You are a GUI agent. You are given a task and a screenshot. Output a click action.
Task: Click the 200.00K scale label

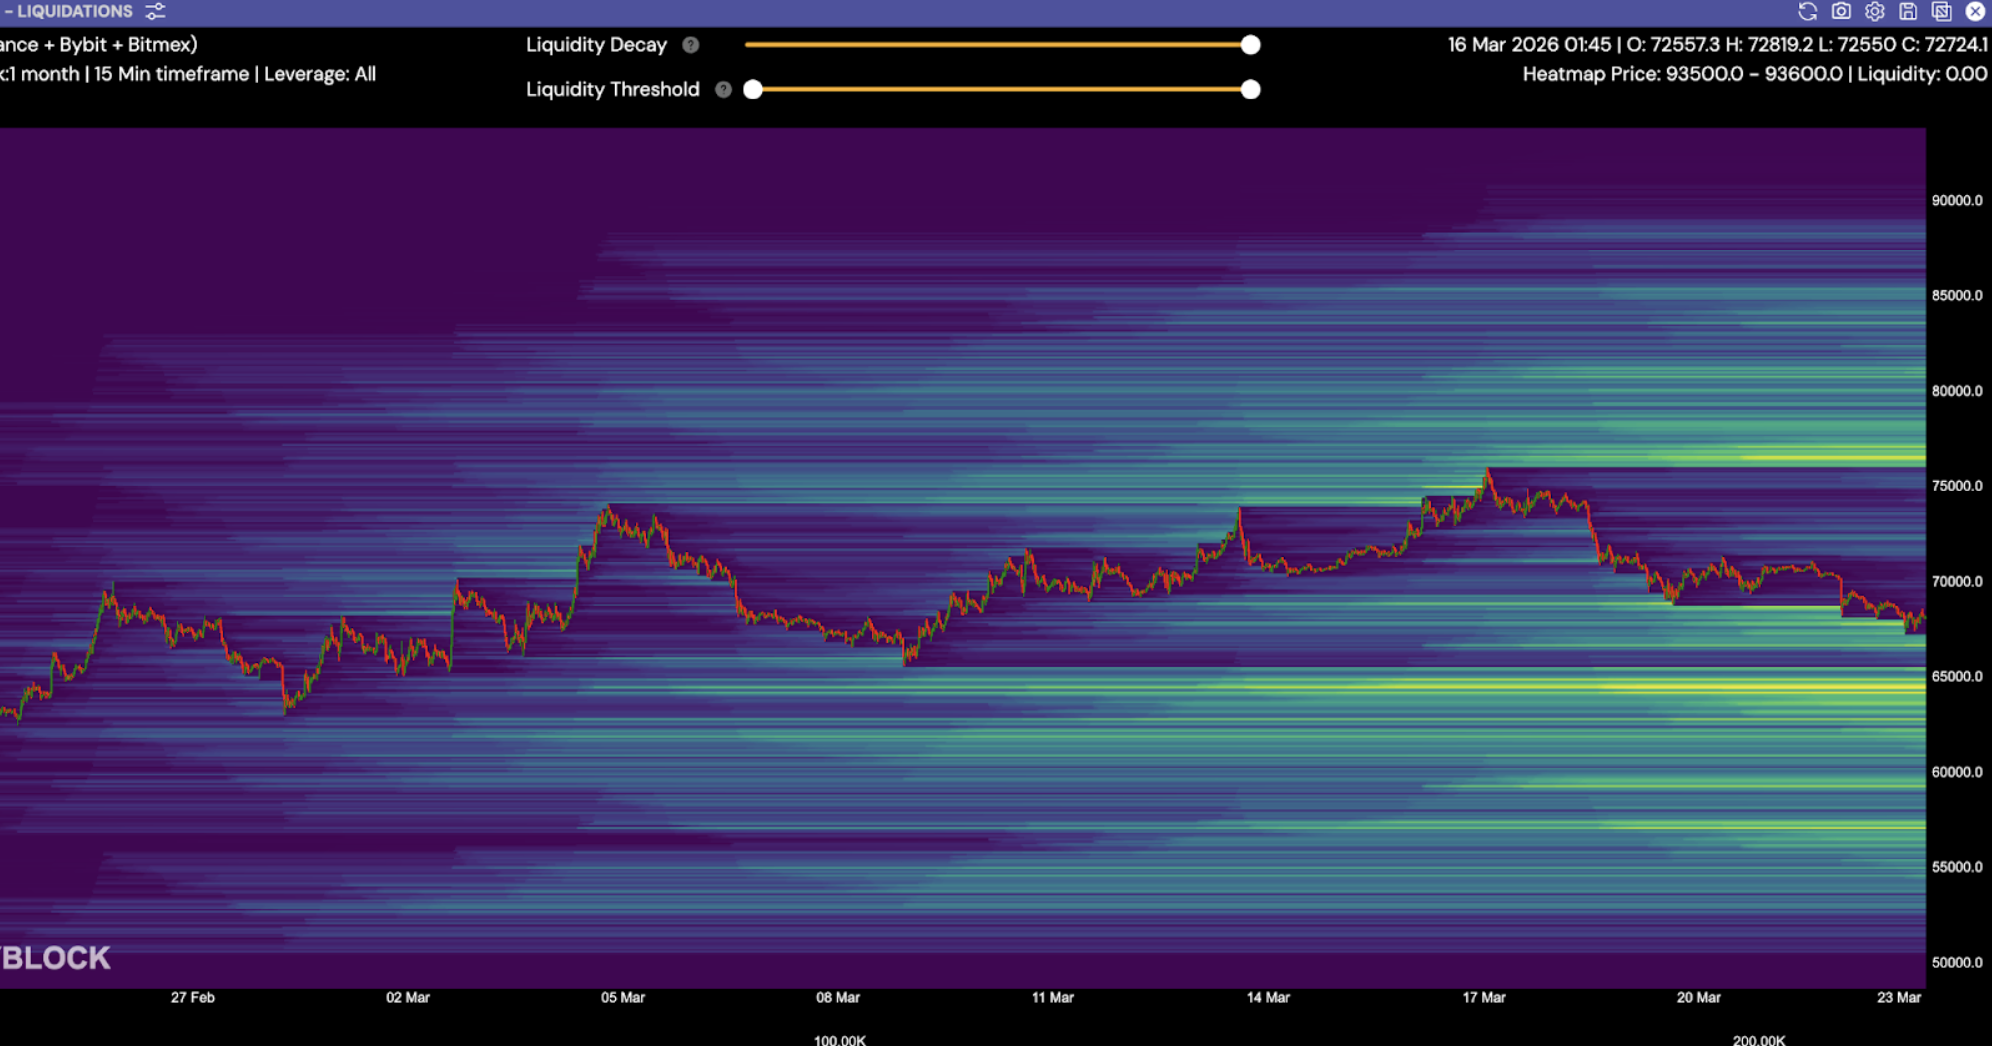click(1759, 1040)
